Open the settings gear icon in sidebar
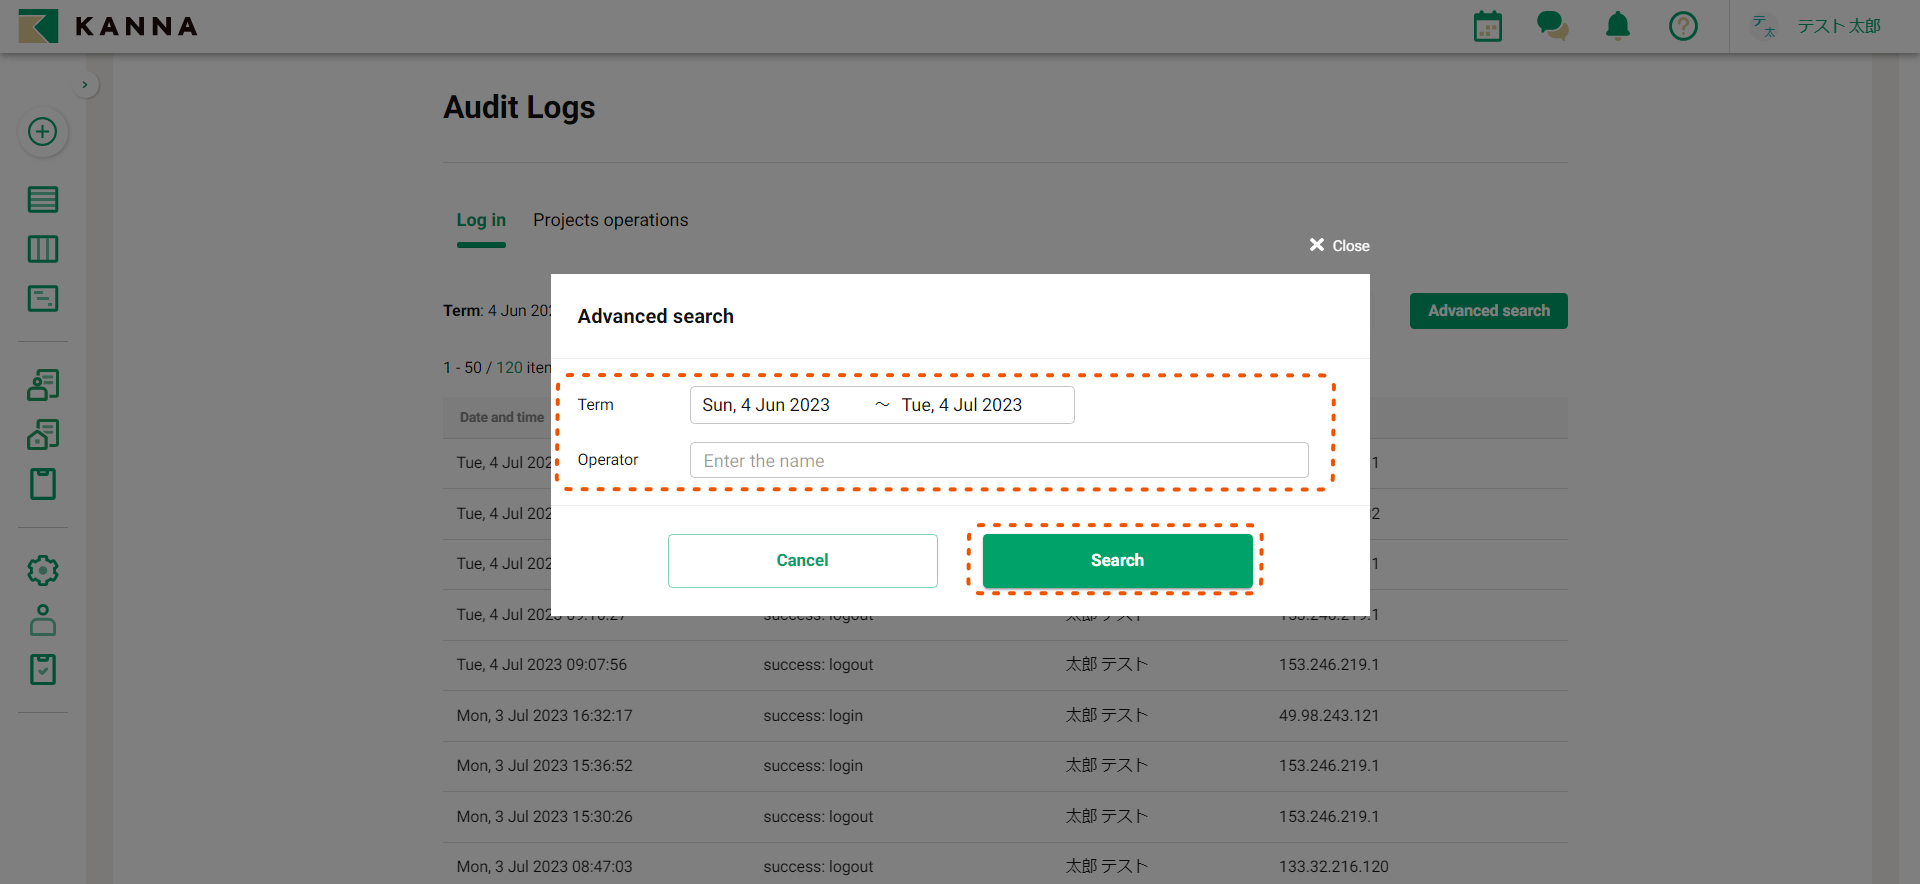 [42, 571]
